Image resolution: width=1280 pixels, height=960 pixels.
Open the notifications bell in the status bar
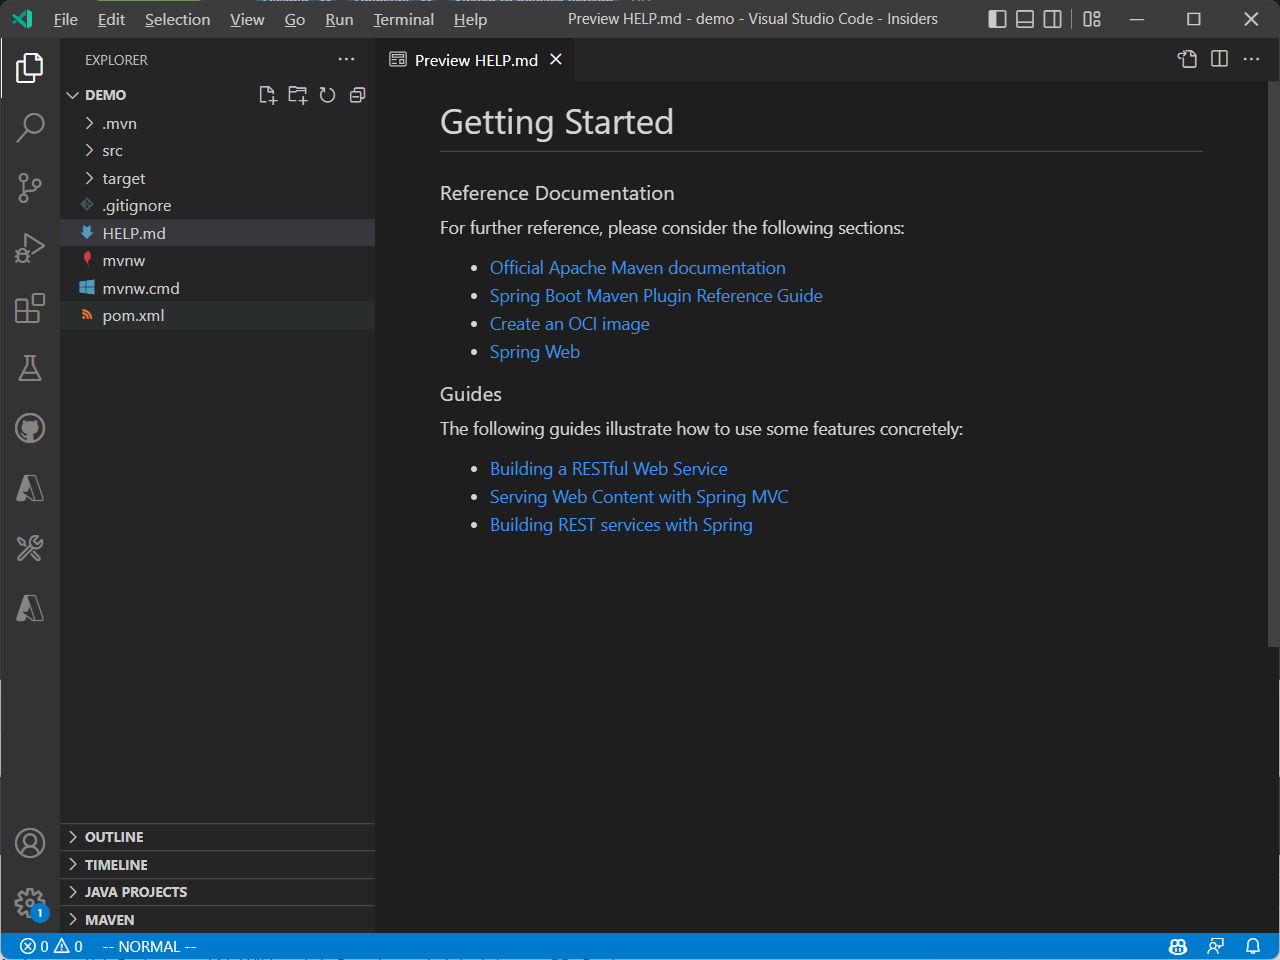pos(1253,946)
